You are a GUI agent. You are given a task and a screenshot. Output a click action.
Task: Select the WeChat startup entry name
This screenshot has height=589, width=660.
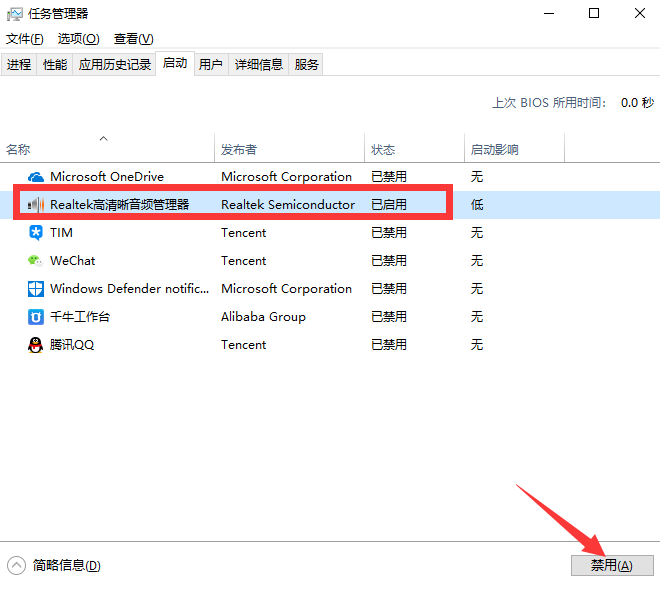click(73, 261)
